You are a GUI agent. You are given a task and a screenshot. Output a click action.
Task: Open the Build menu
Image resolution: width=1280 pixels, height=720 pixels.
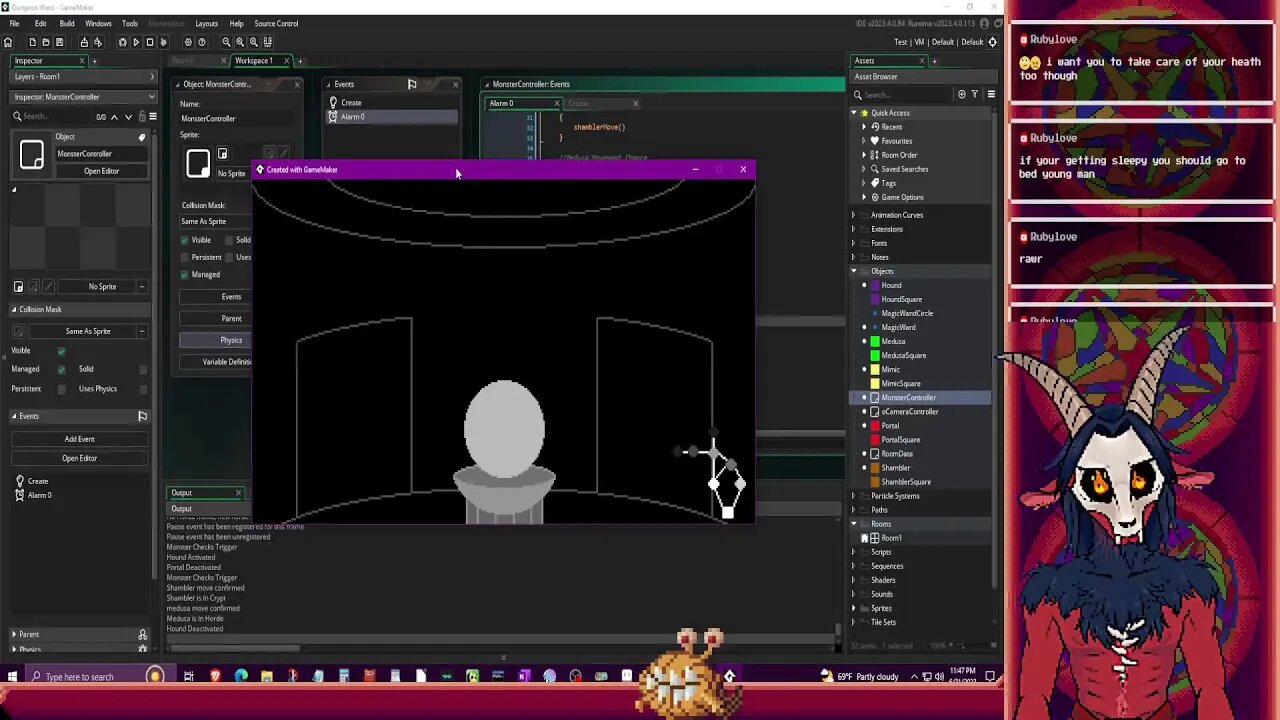pyautogui.click(x=67, y=23)
